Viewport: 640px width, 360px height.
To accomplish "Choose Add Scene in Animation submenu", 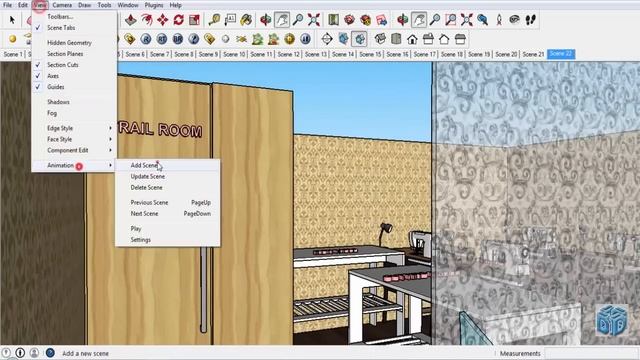I will pyautogui.click(x=168, y=165).
